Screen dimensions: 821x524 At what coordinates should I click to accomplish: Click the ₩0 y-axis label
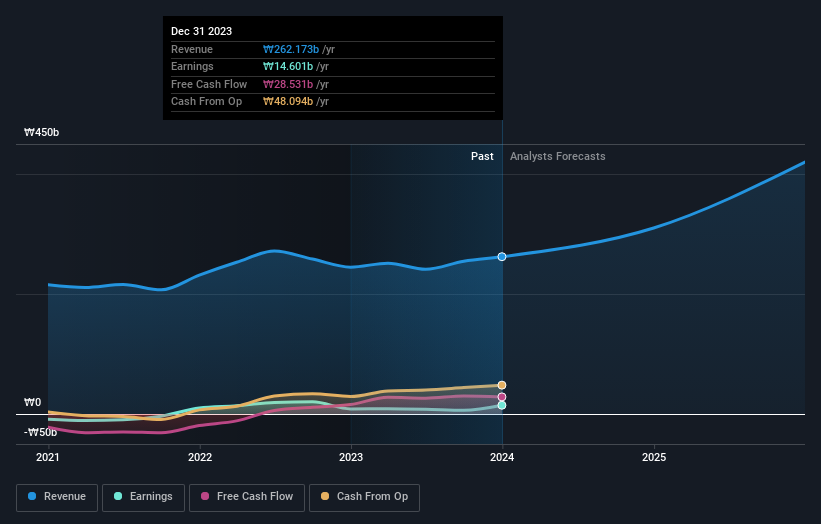32,403
